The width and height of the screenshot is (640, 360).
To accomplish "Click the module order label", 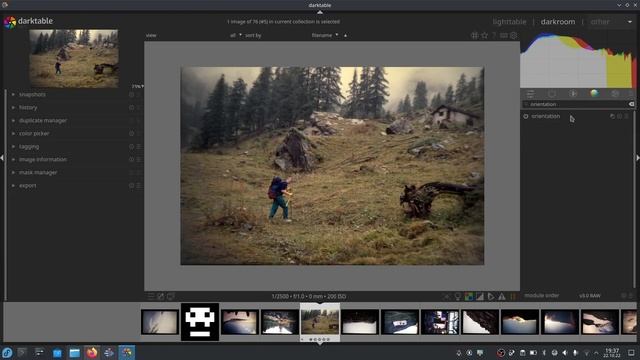I will click(542, 296).
